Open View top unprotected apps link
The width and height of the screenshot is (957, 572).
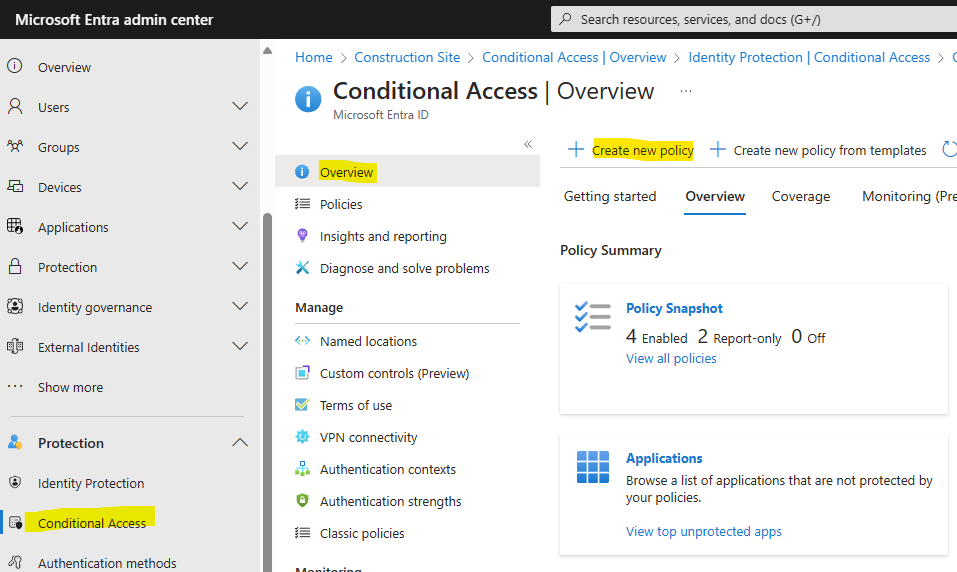[704, 531]
